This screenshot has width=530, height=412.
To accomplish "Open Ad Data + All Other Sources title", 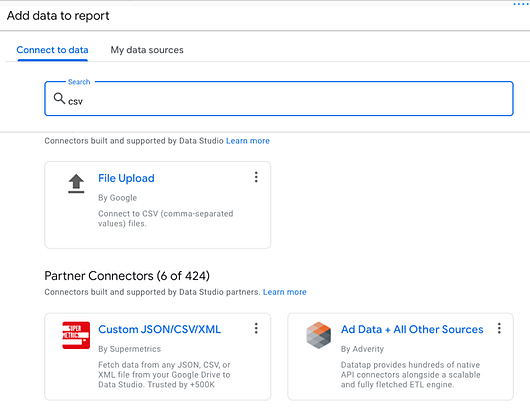I will pos(412,330).
